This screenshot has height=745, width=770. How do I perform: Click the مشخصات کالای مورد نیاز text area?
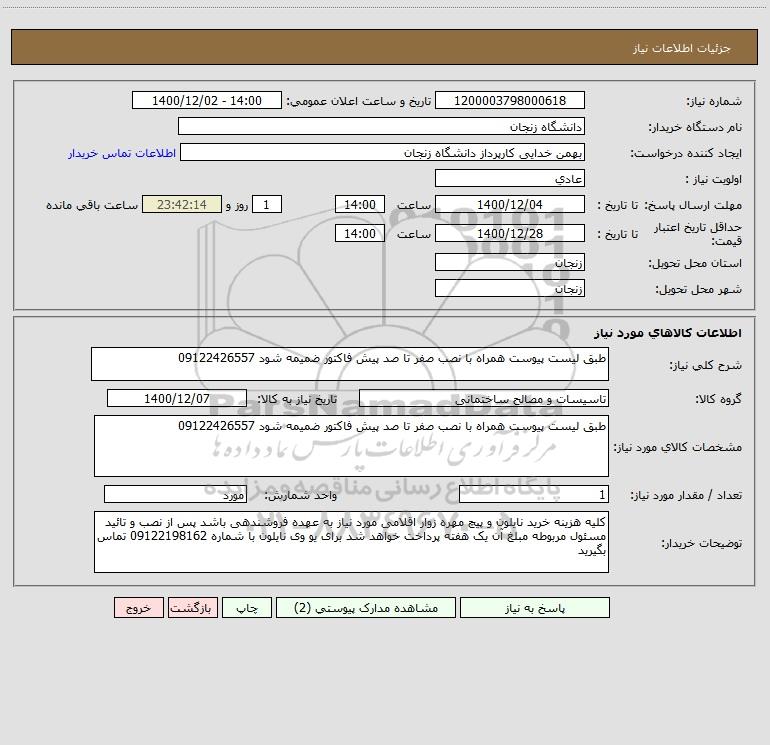point(351,446)
